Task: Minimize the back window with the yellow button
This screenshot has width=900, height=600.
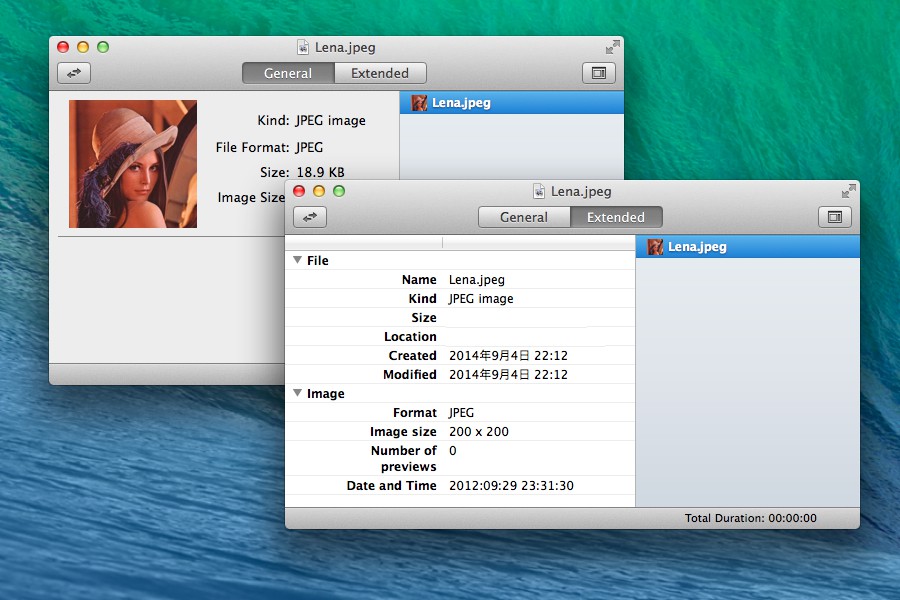Action: click(83, 47)
